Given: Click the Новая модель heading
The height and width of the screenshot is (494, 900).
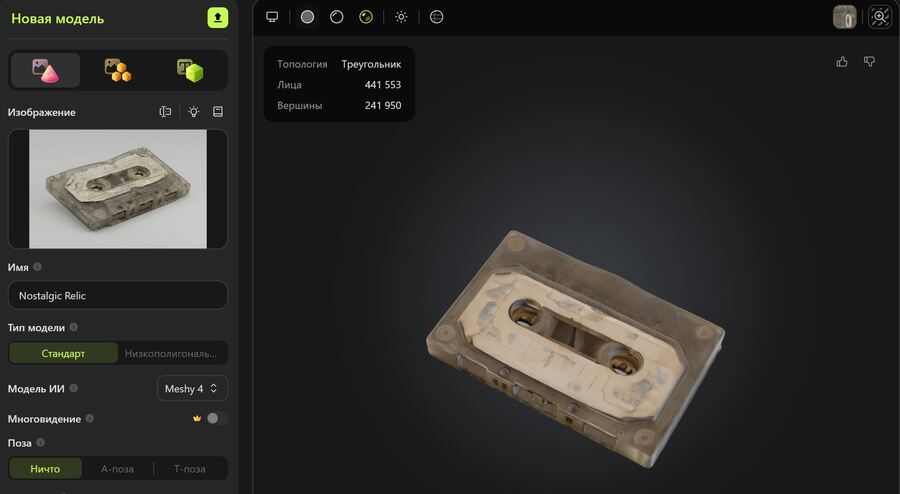Looking at the screenshot, I should tap(57, 18).
